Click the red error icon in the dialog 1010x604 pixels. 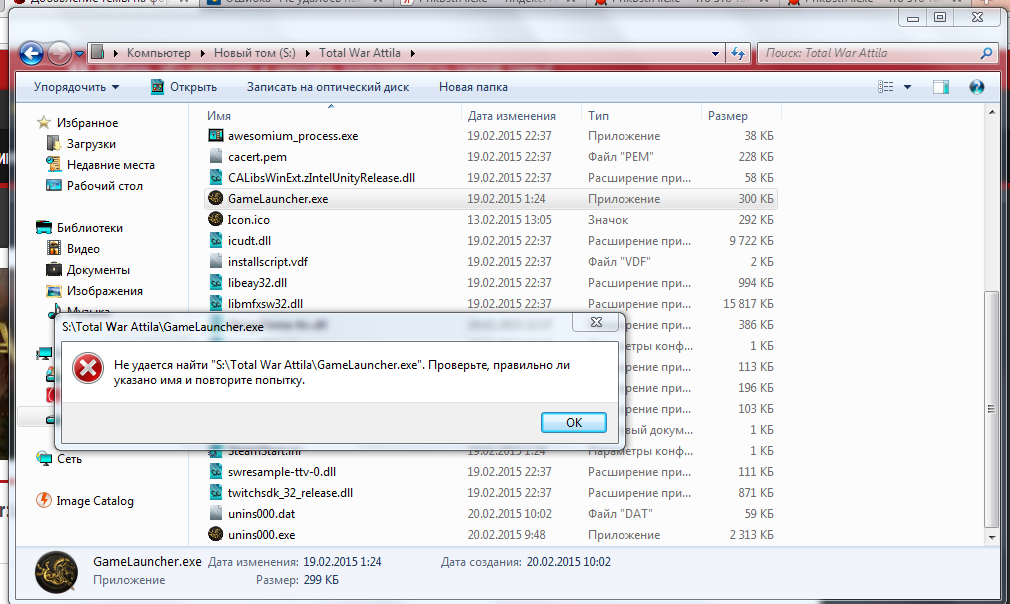(x=88, y=369)
